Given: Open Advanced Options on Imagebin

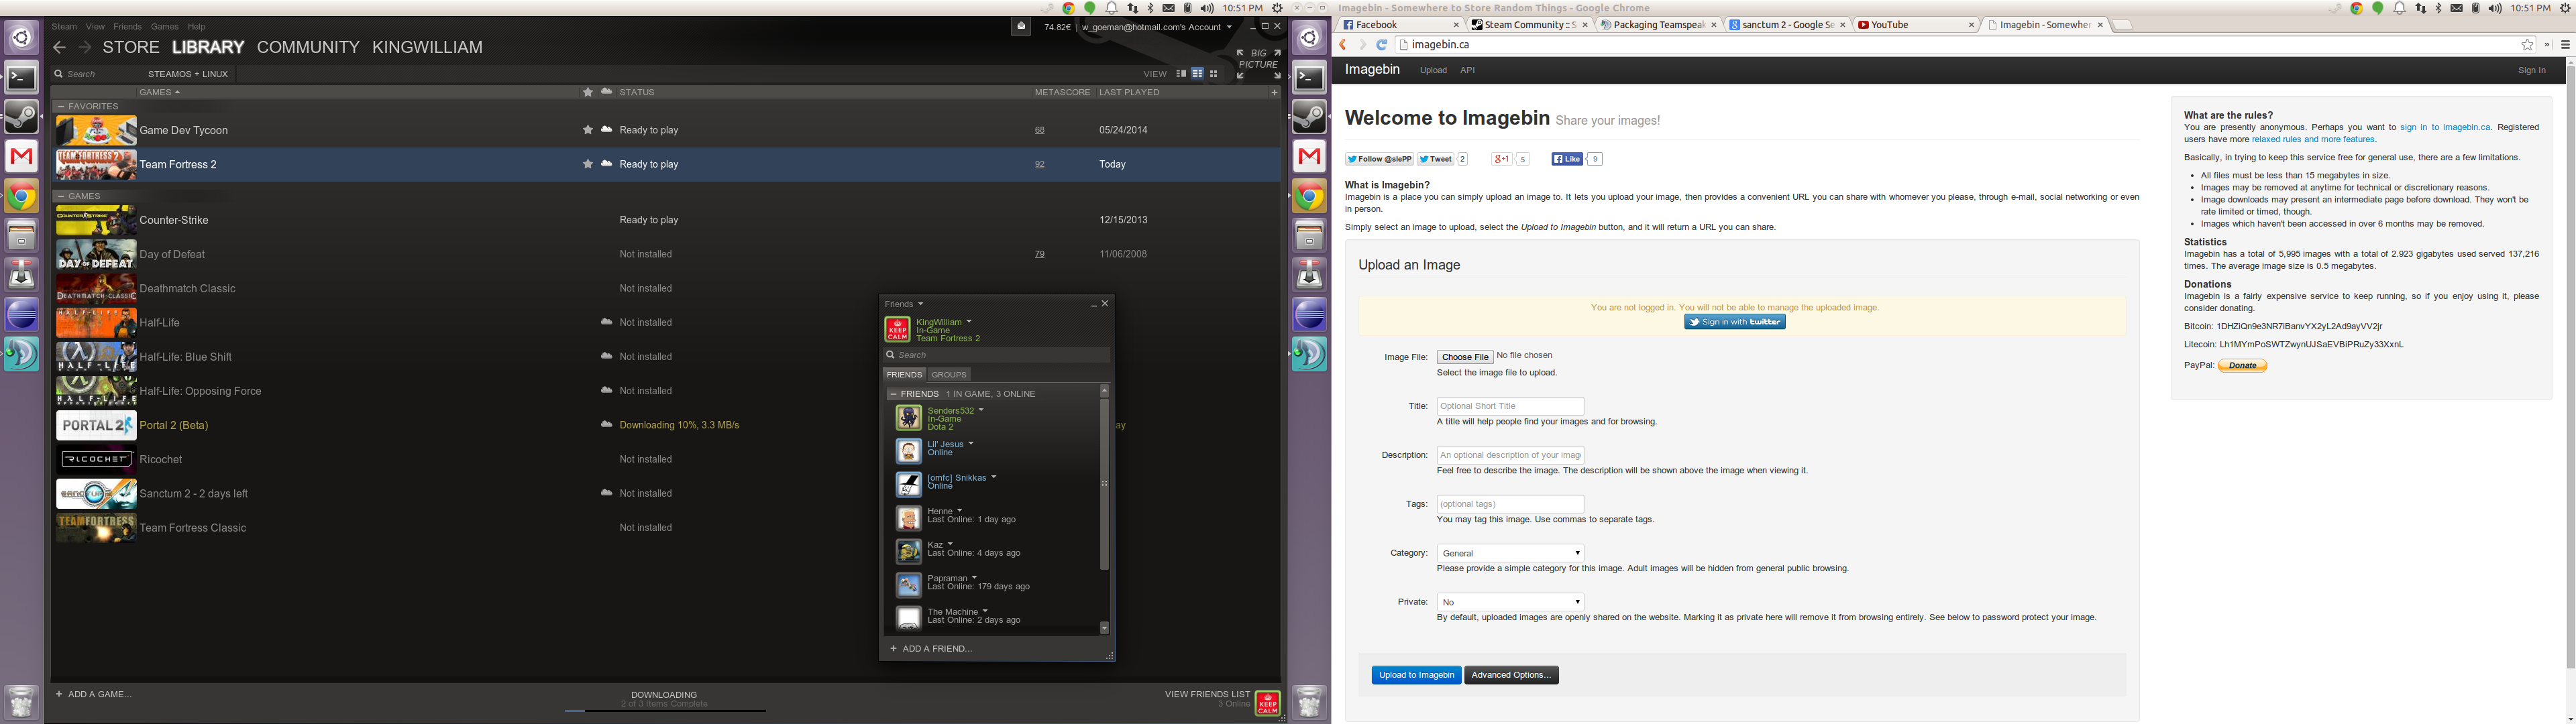Looking at the screenshot, I should tap(1511, 675).
